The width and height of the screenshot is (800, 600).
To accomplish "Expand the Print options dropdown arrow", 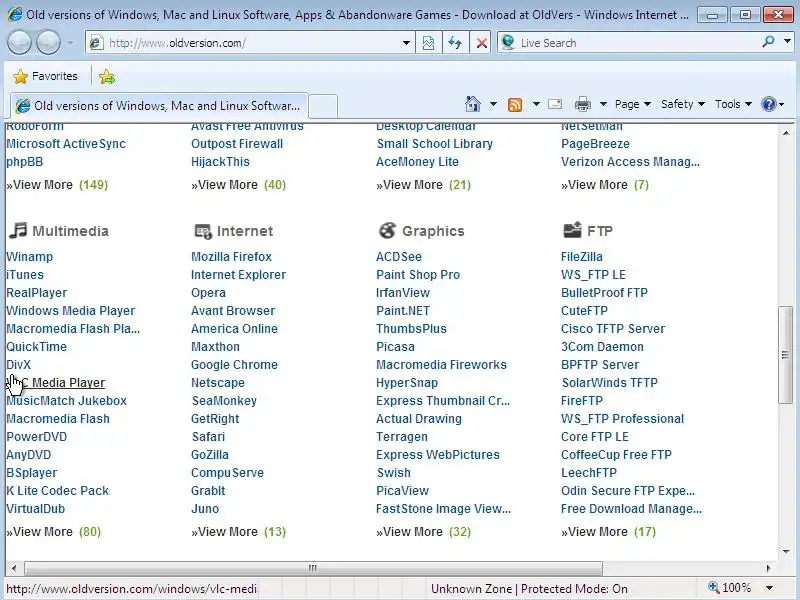I will [x=603, y=104].
